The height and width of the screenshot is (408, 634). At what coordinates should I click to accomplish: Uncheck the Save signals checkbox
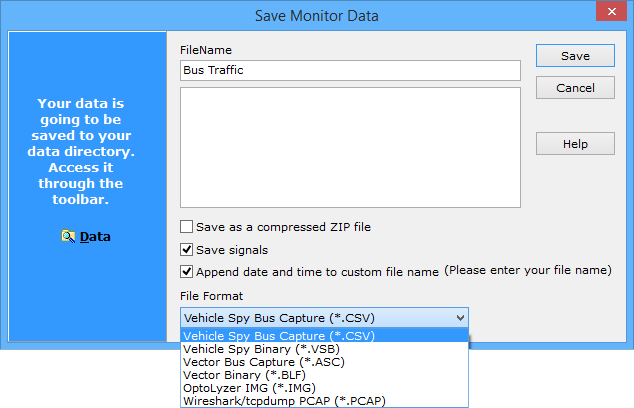187,249
